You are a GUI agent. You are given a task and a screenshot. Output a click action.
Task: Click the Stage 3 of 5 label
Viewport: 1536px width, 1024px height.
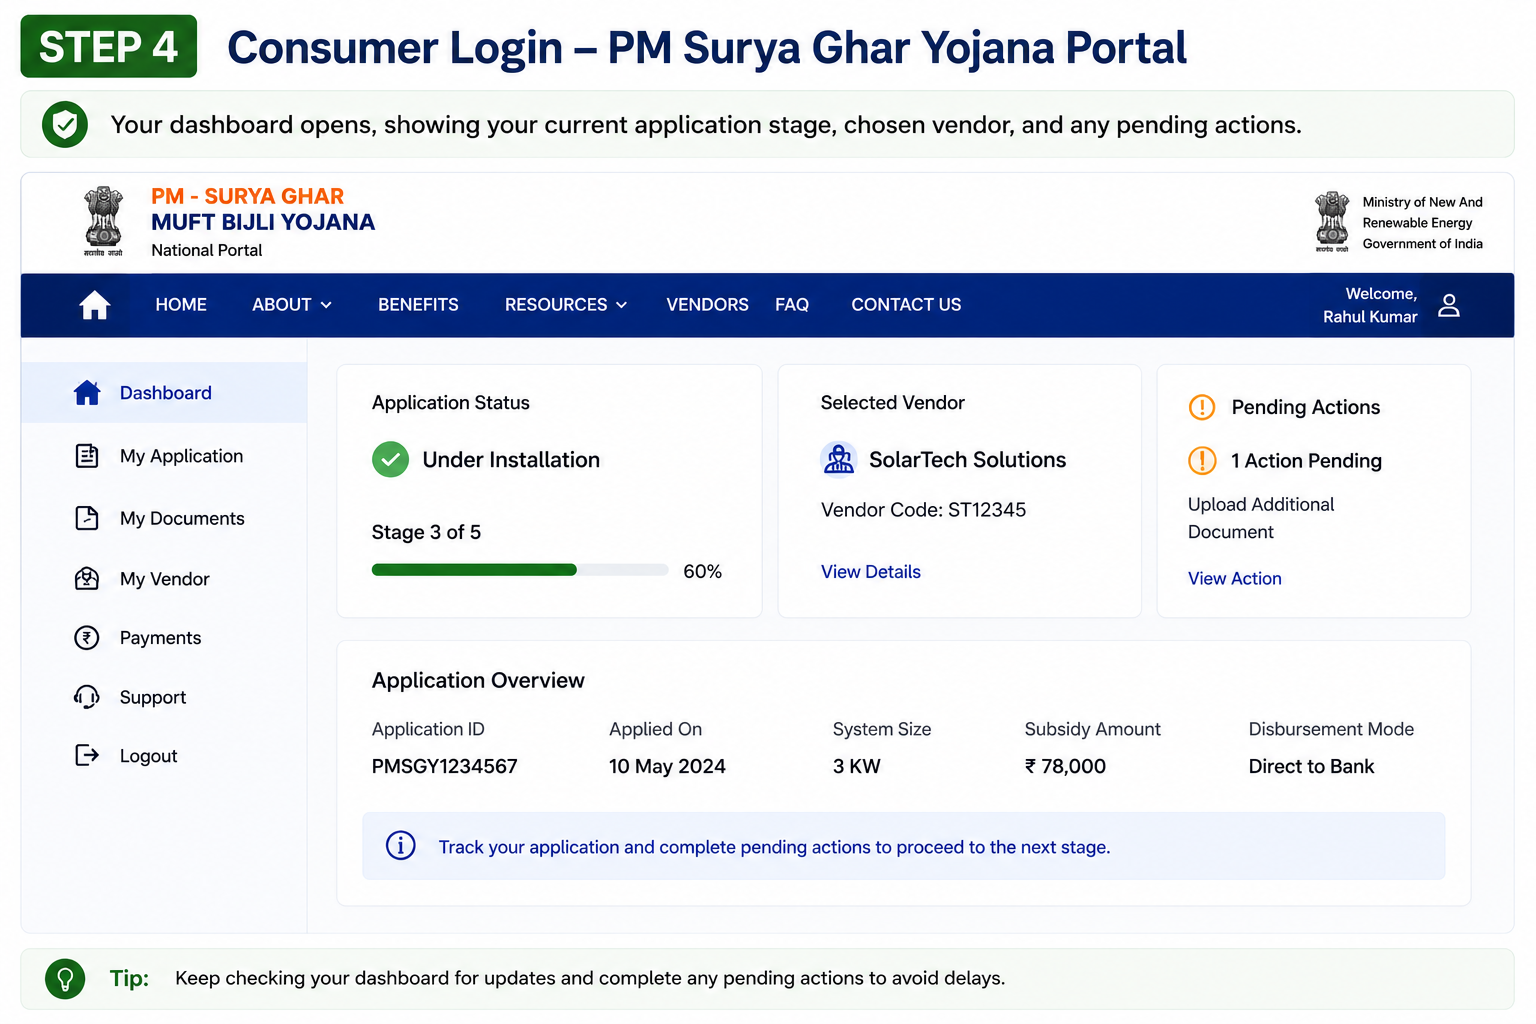pos(426,532)
